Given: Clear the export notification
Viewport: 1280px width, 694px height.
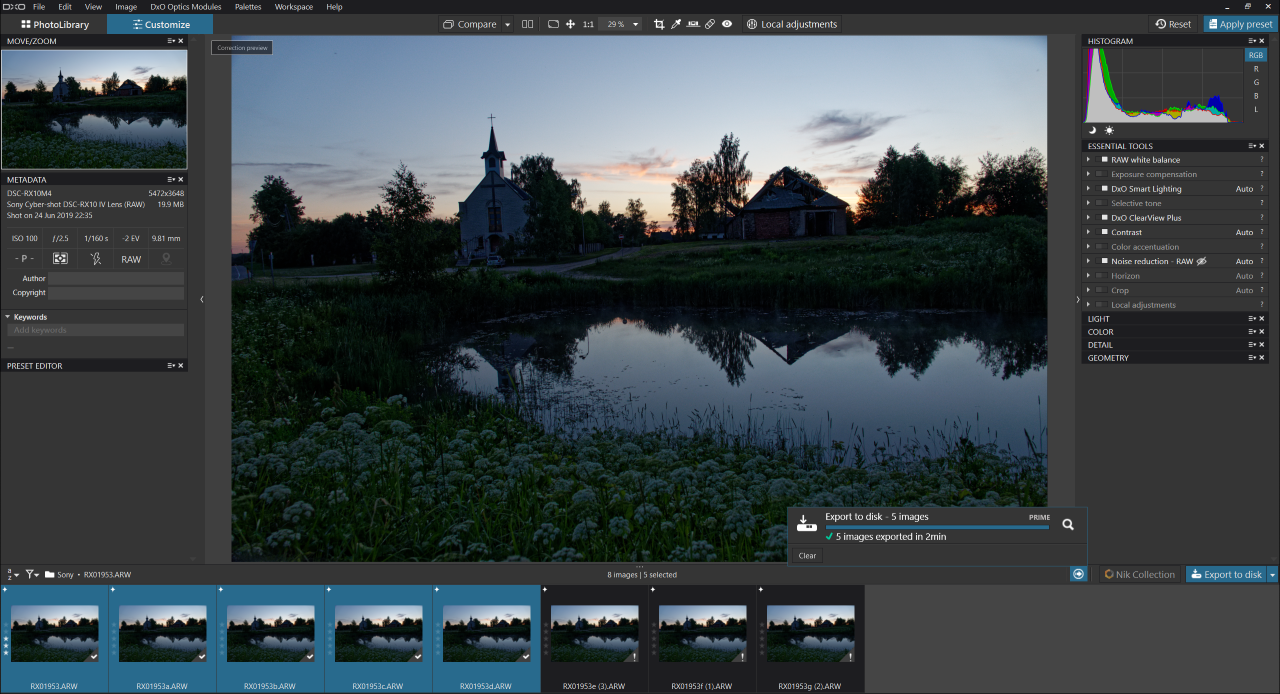Looking at the screenshot, I should 807,556.
